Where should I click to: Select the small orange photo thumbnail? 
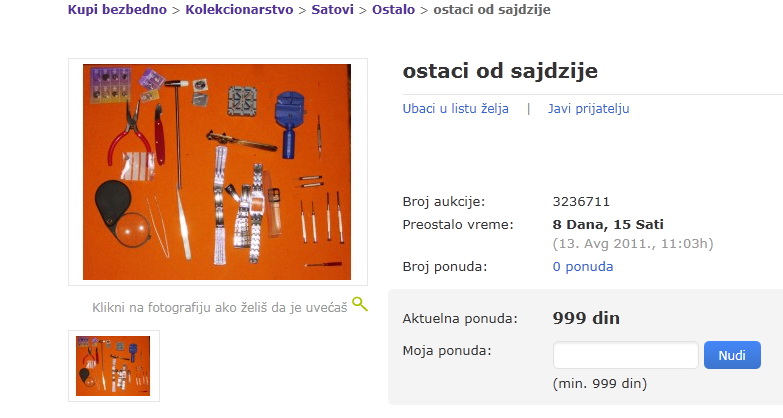113,366
